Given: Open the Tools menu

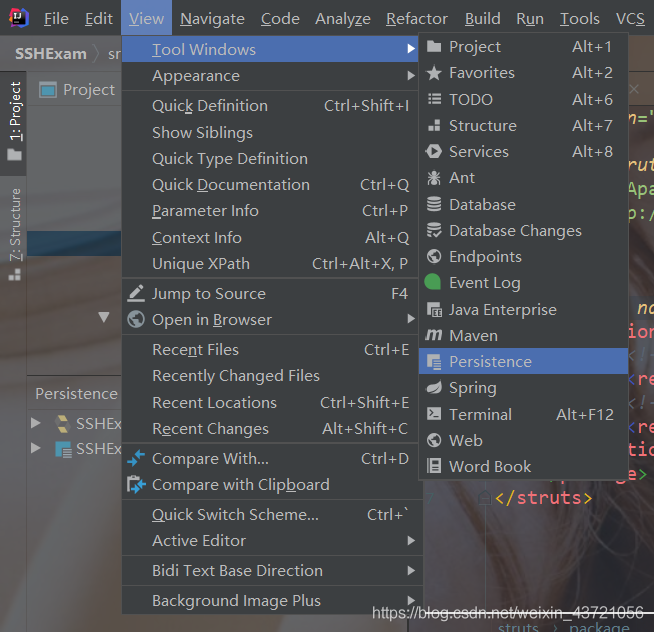Looking at the screenshot, I should click(x=579, y=19).
